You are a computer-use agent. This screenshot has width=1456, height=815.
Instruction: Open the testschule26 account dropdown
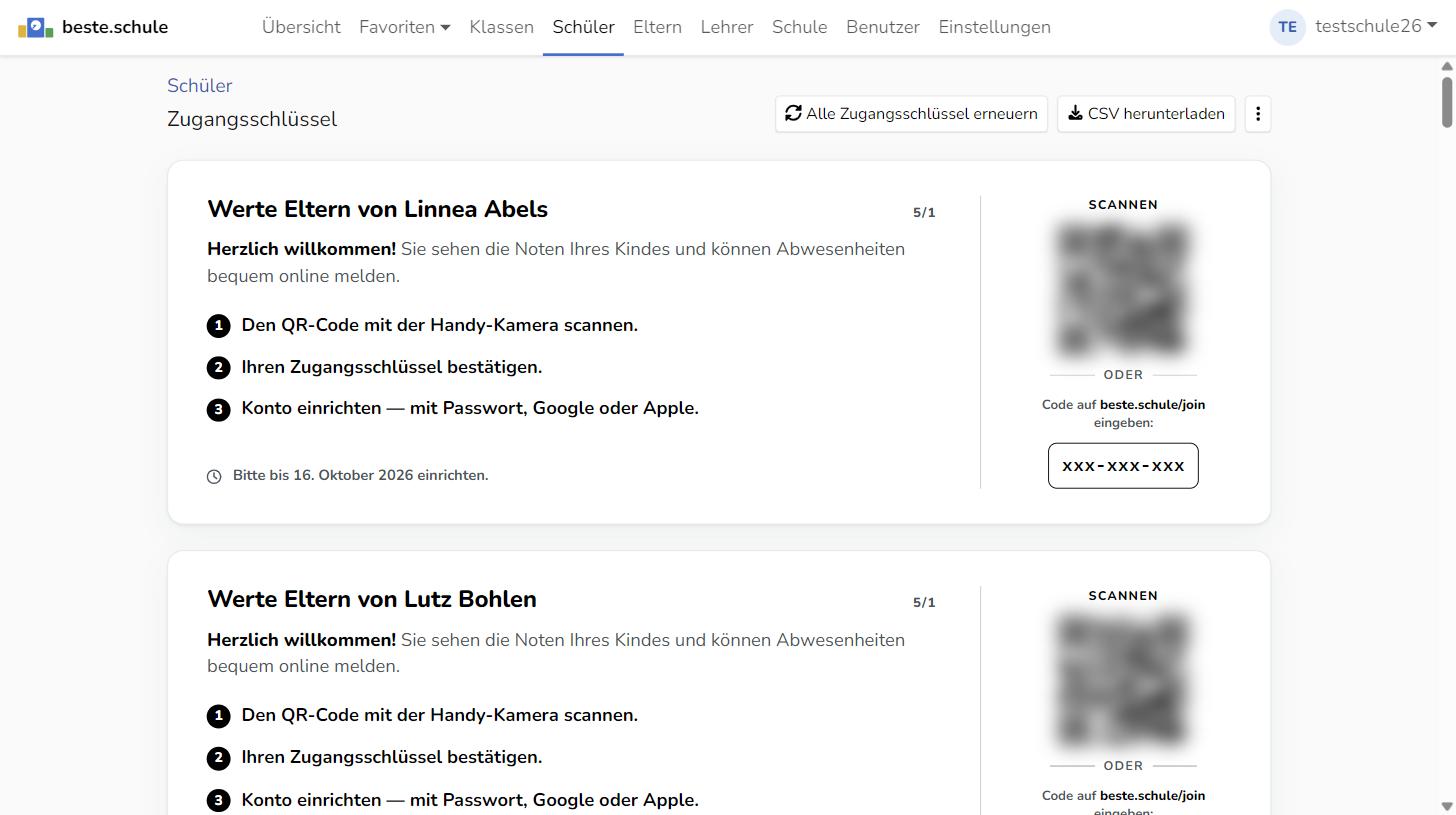coord(1375,27)
